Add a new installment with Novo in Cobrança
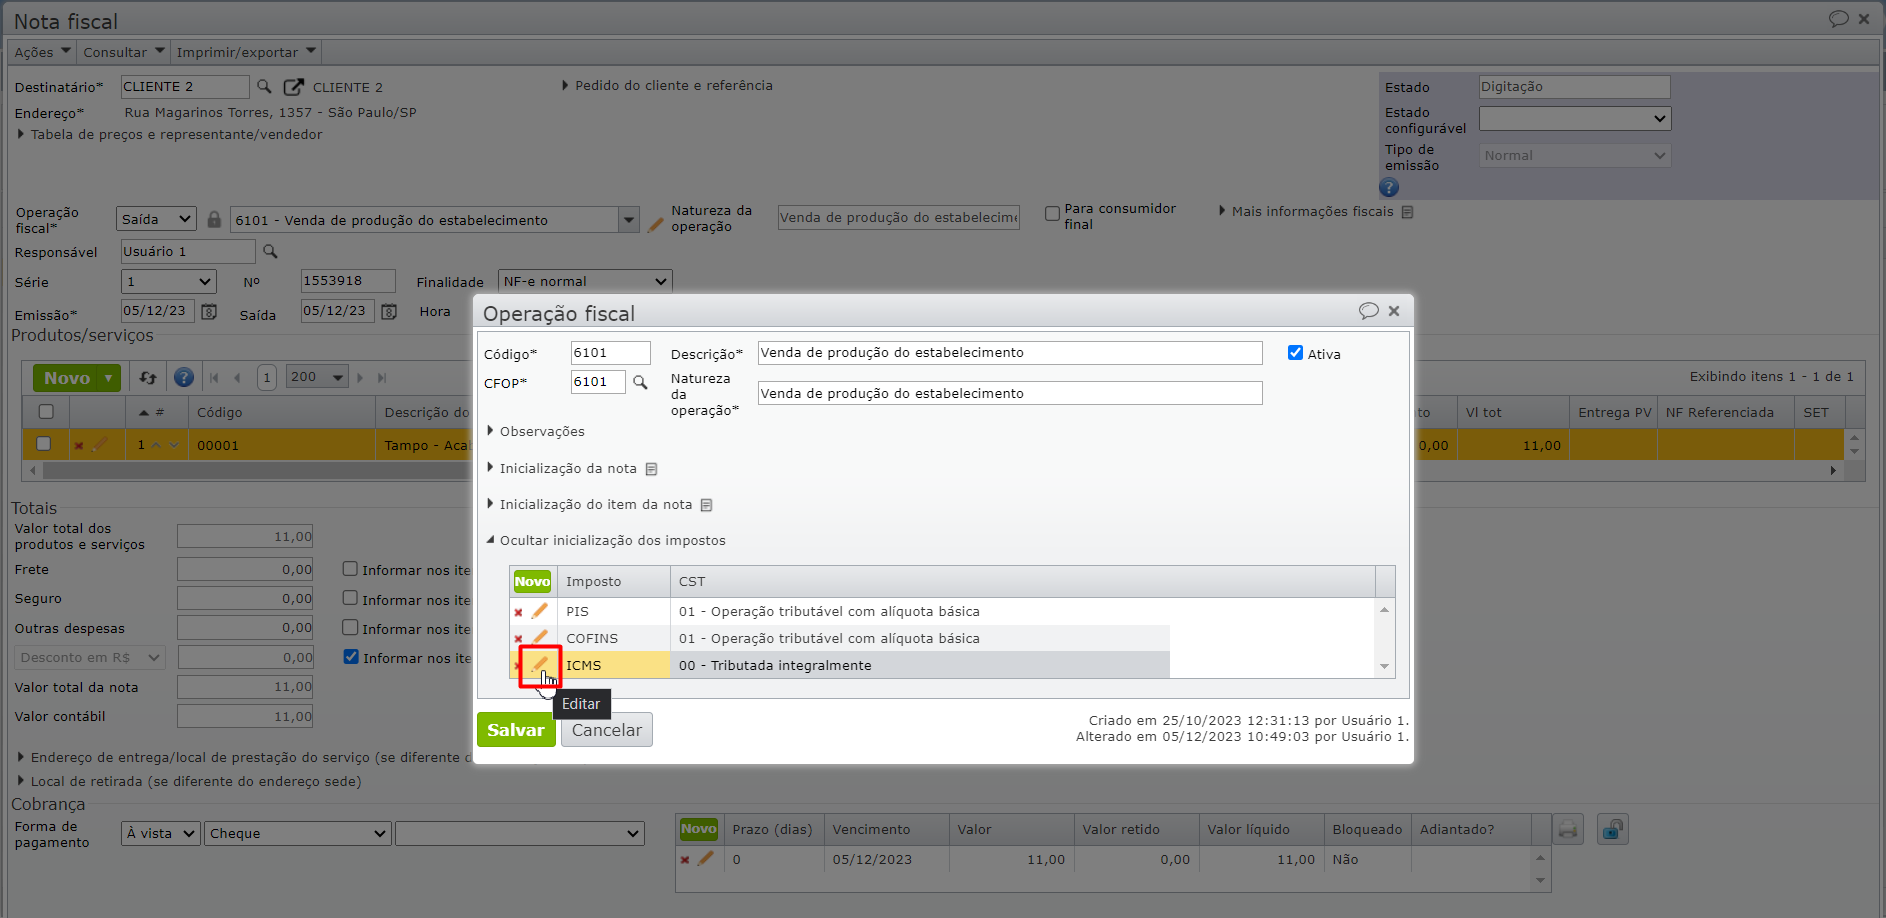This screenshot has height=918, width=1886. pos(698,829)
